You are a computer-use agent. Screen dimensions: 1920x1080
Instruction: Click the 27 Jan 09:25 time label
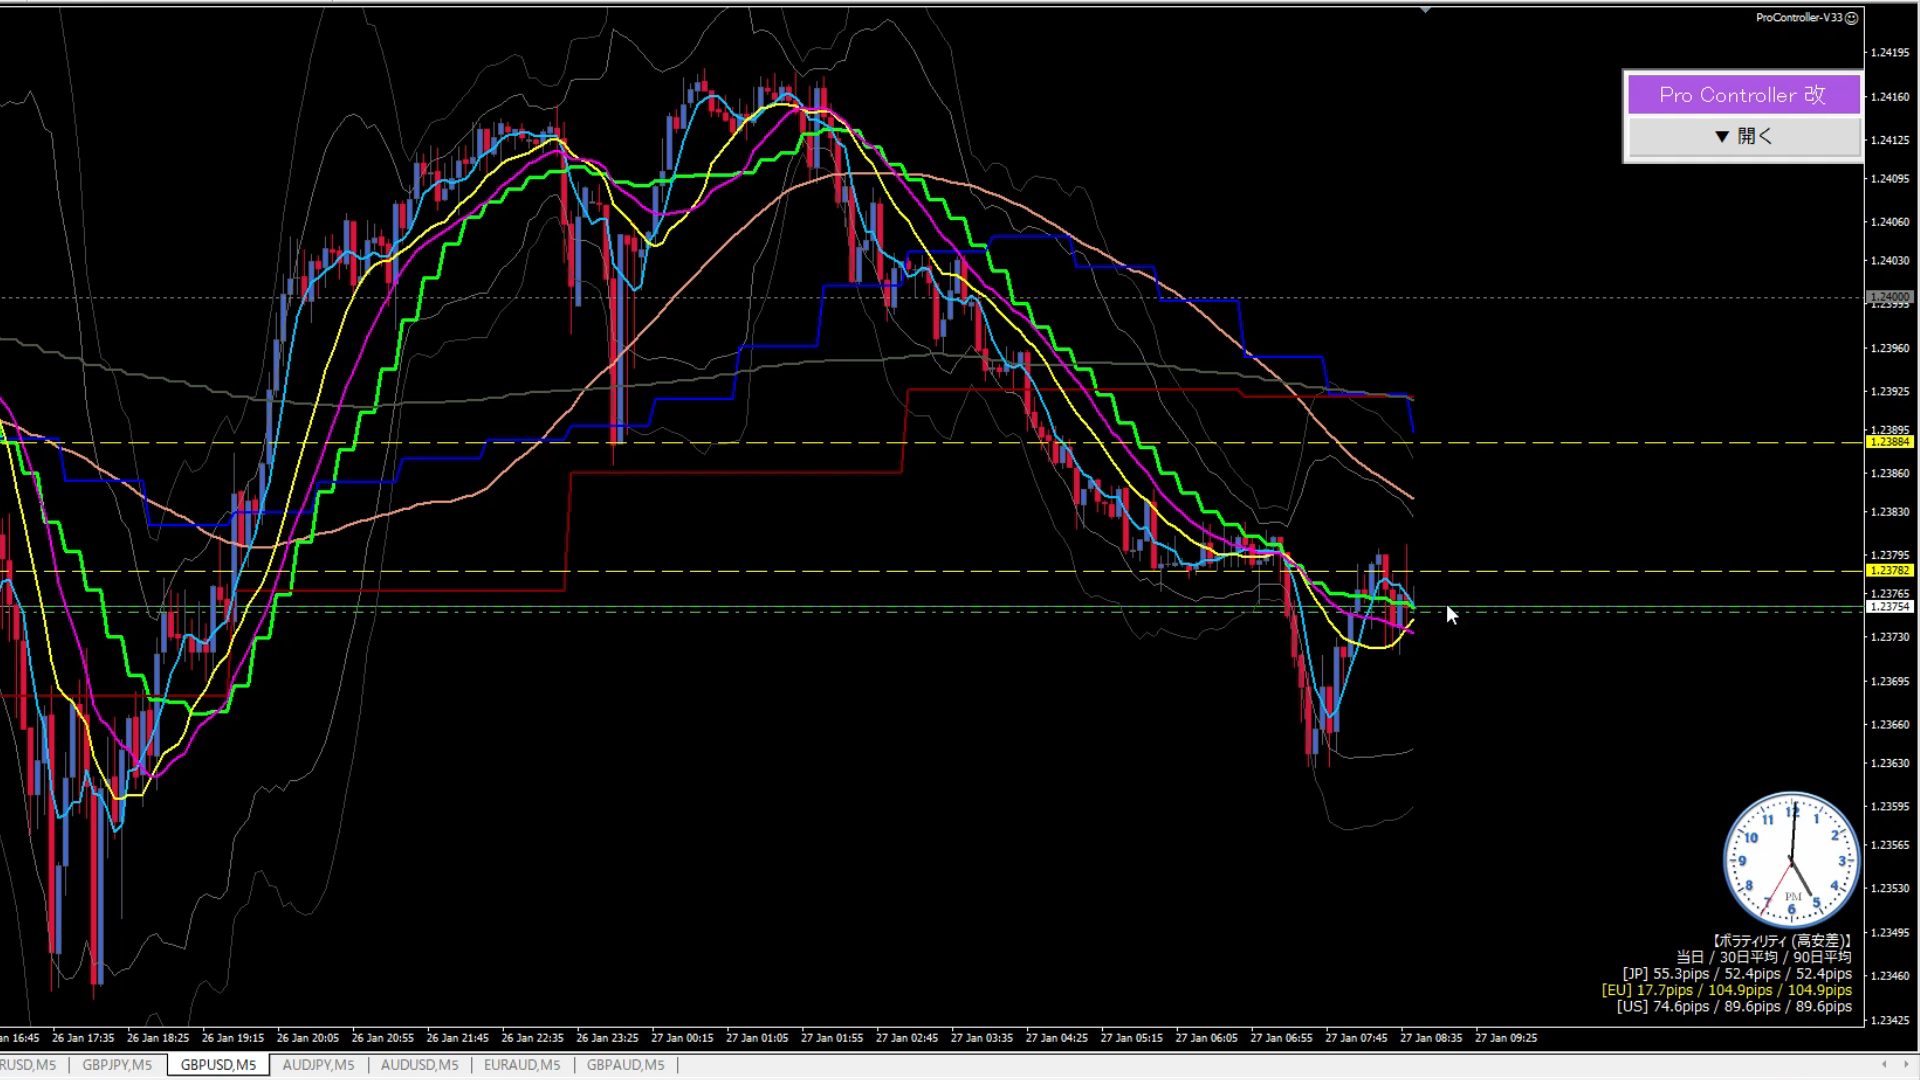(x=1506, y=1038)
